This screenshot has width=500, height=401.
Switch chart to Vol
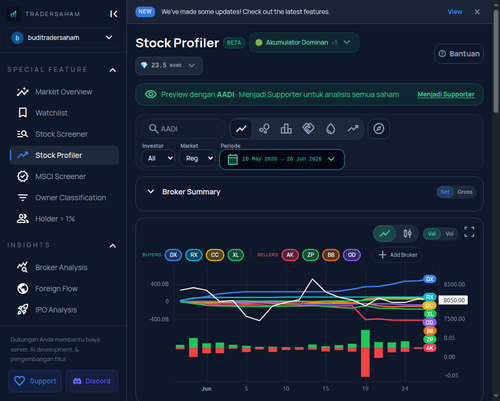click(450, 234)
